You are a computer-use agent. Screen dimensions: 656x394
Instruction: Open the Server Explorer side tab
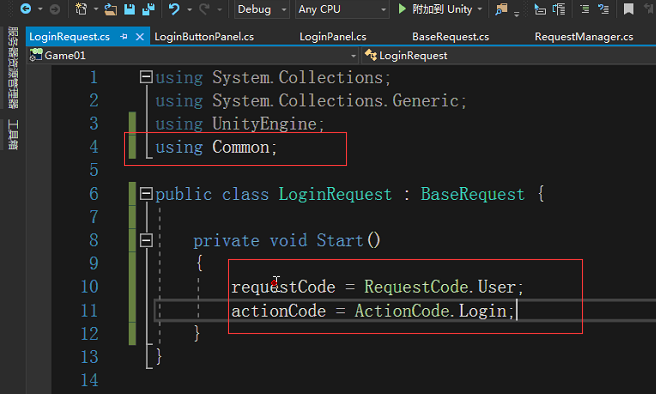click(x=13, y=67)
